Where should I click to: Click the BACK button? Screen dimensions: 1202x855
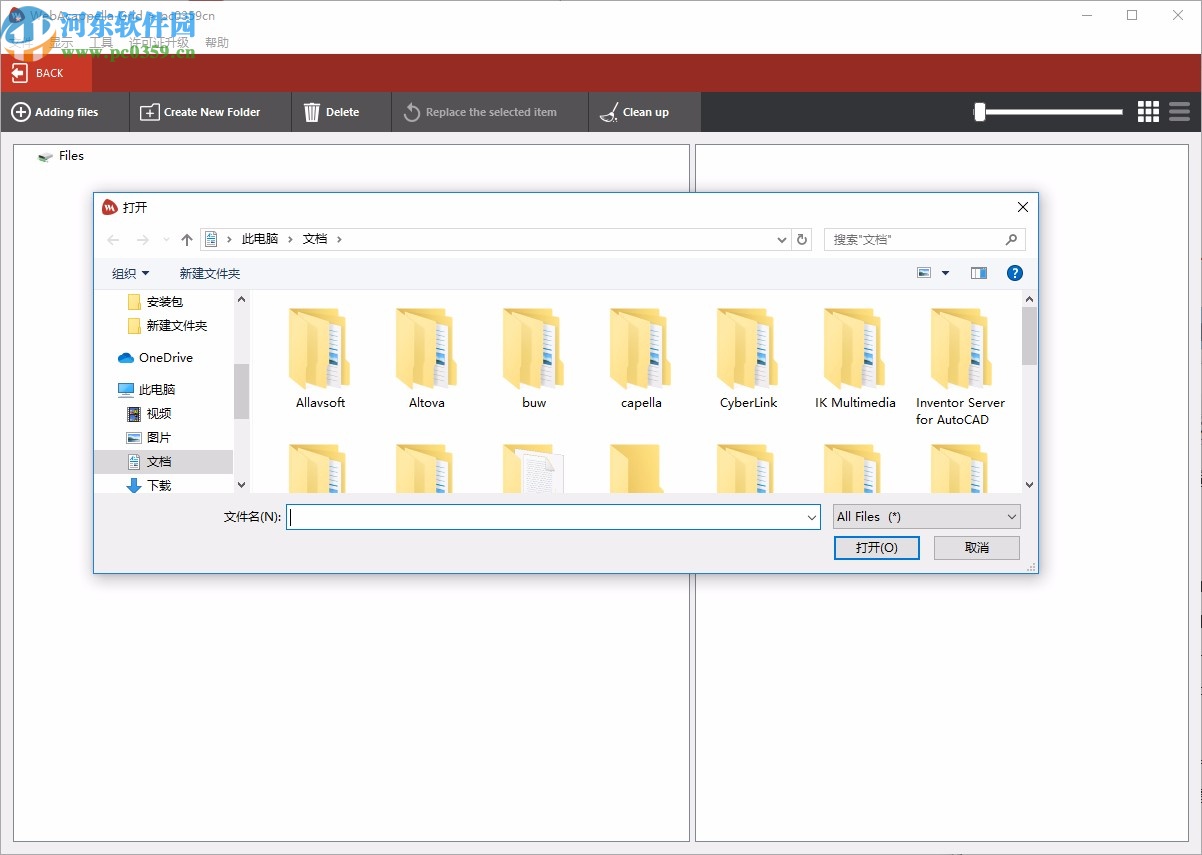pos(46,73)
